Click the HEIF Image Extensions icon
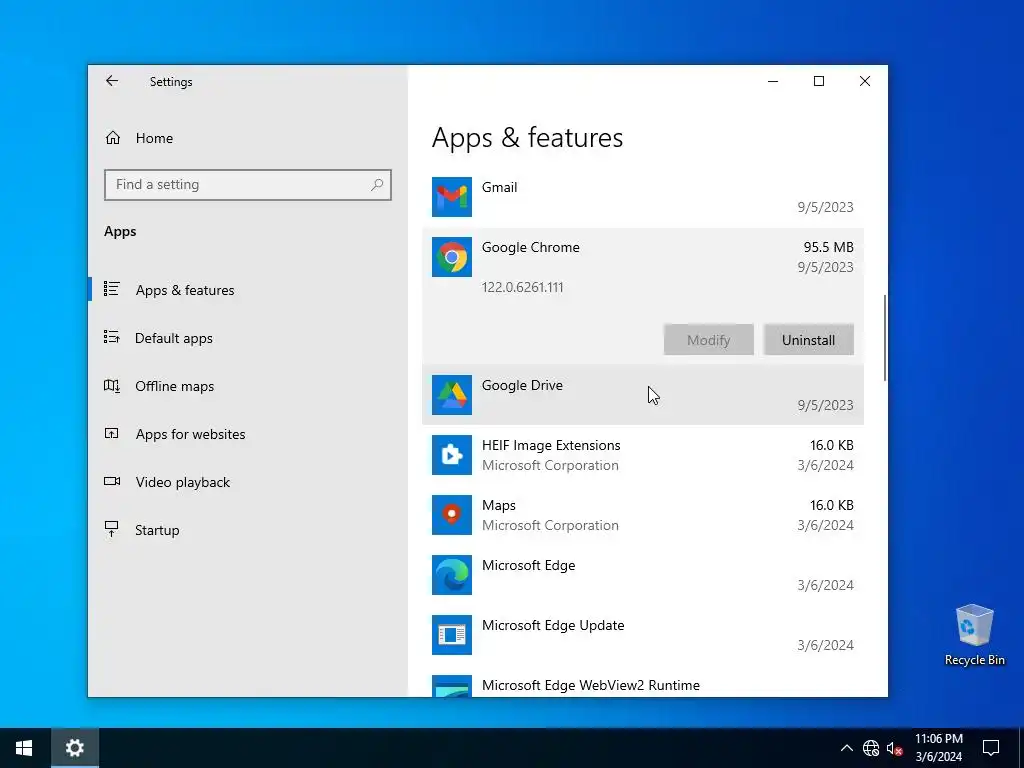 pos(452,455)
